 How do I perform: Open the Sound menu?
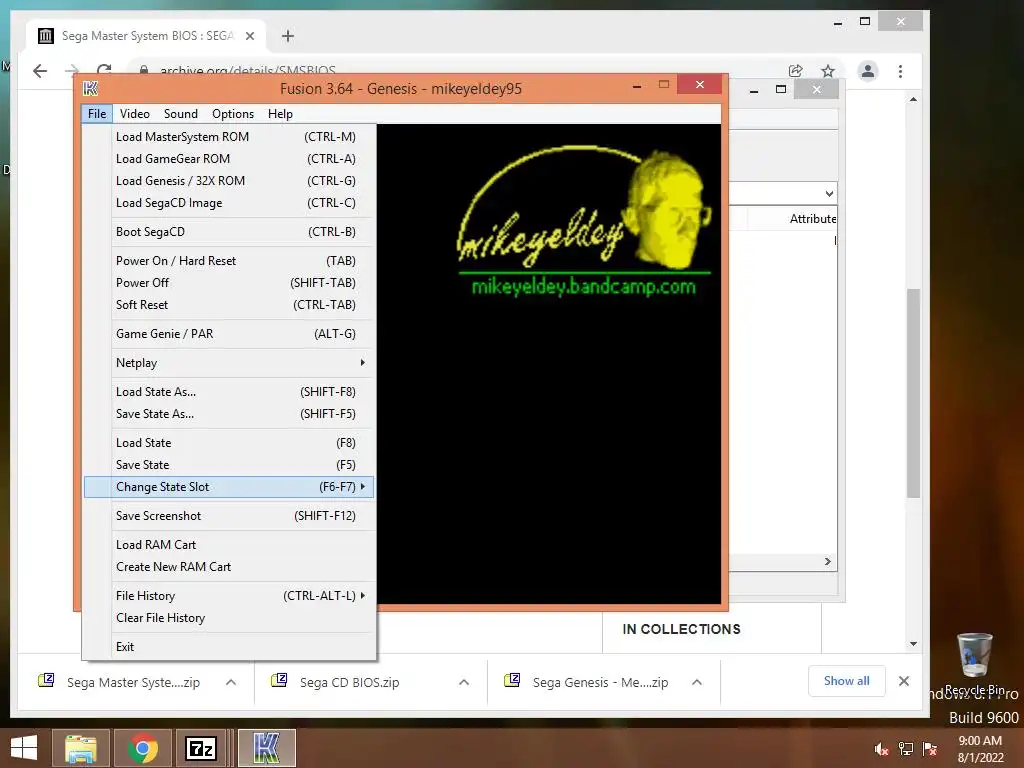point(181,114)
